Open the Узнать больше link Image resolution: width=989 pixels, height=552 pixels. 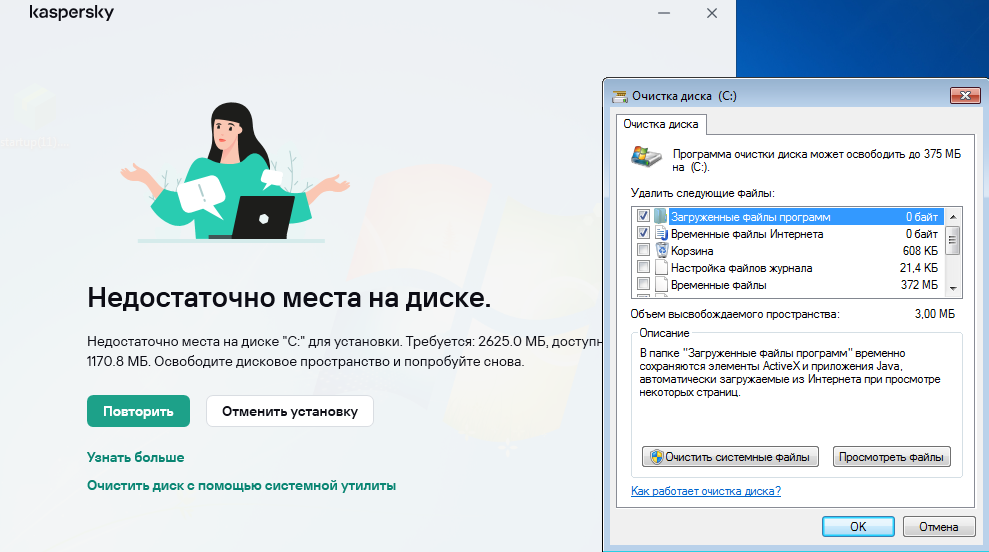(136, 457)
